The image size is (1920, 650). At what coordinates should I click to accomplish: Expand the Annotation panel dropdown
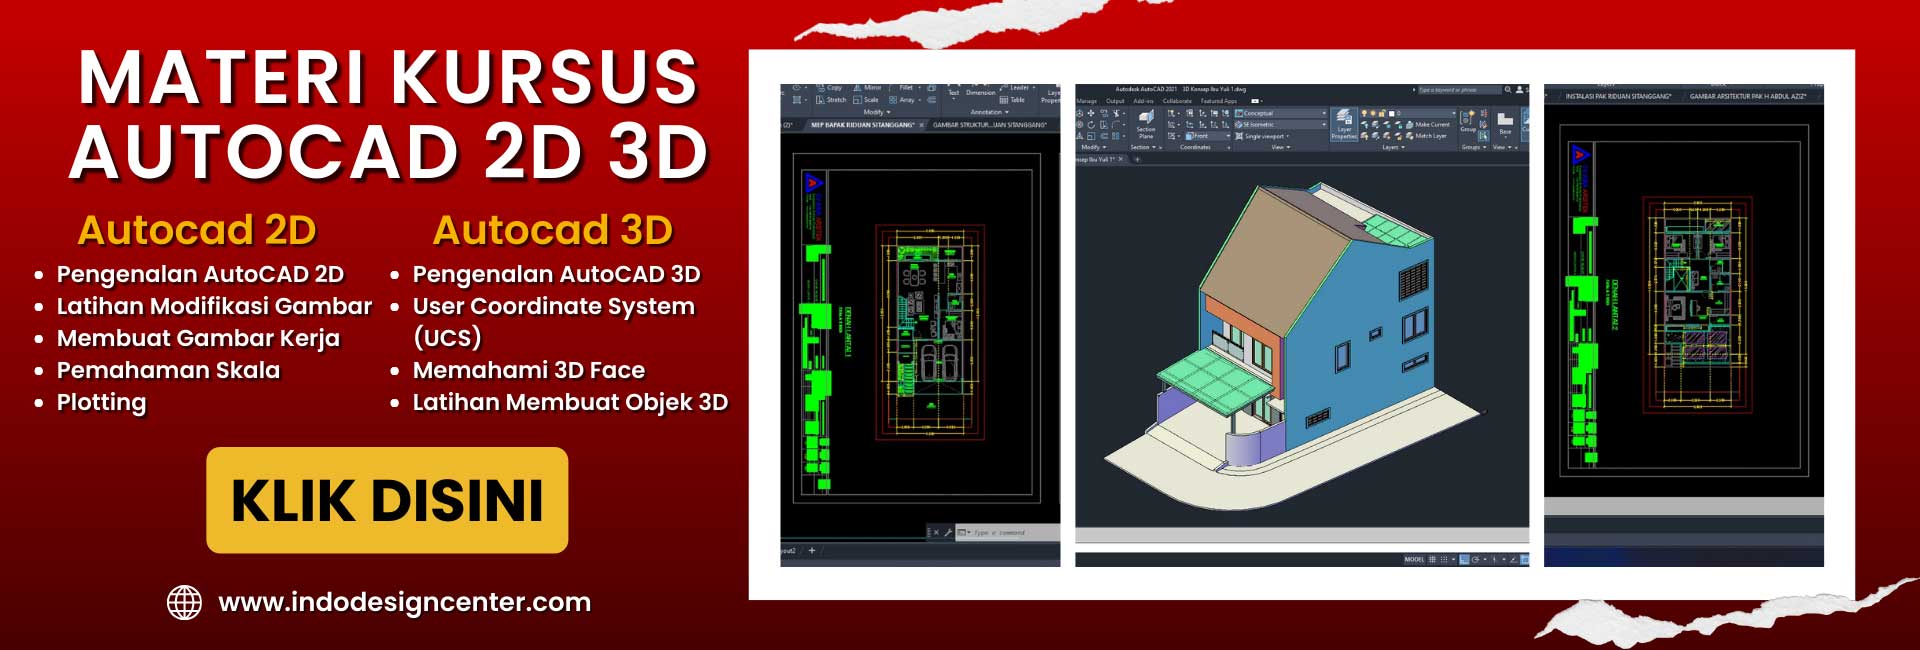click(x=990, y=112)
